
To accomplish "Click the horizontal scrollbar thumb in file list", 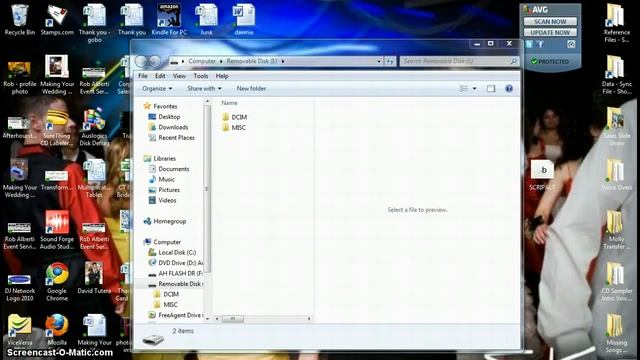I will (x=233, y=318).
